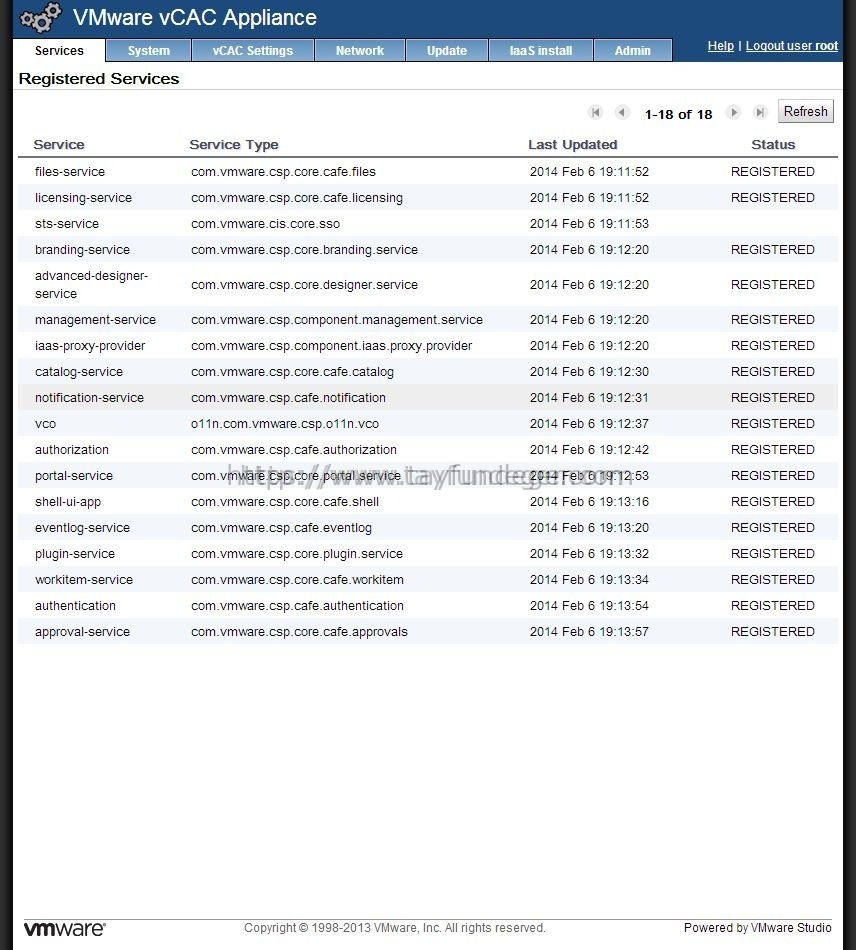This screenshot has height=950, width=856.
Task: Click timestamp 2014 Feb 6 19:13:57
Action: tap(589, 633)
